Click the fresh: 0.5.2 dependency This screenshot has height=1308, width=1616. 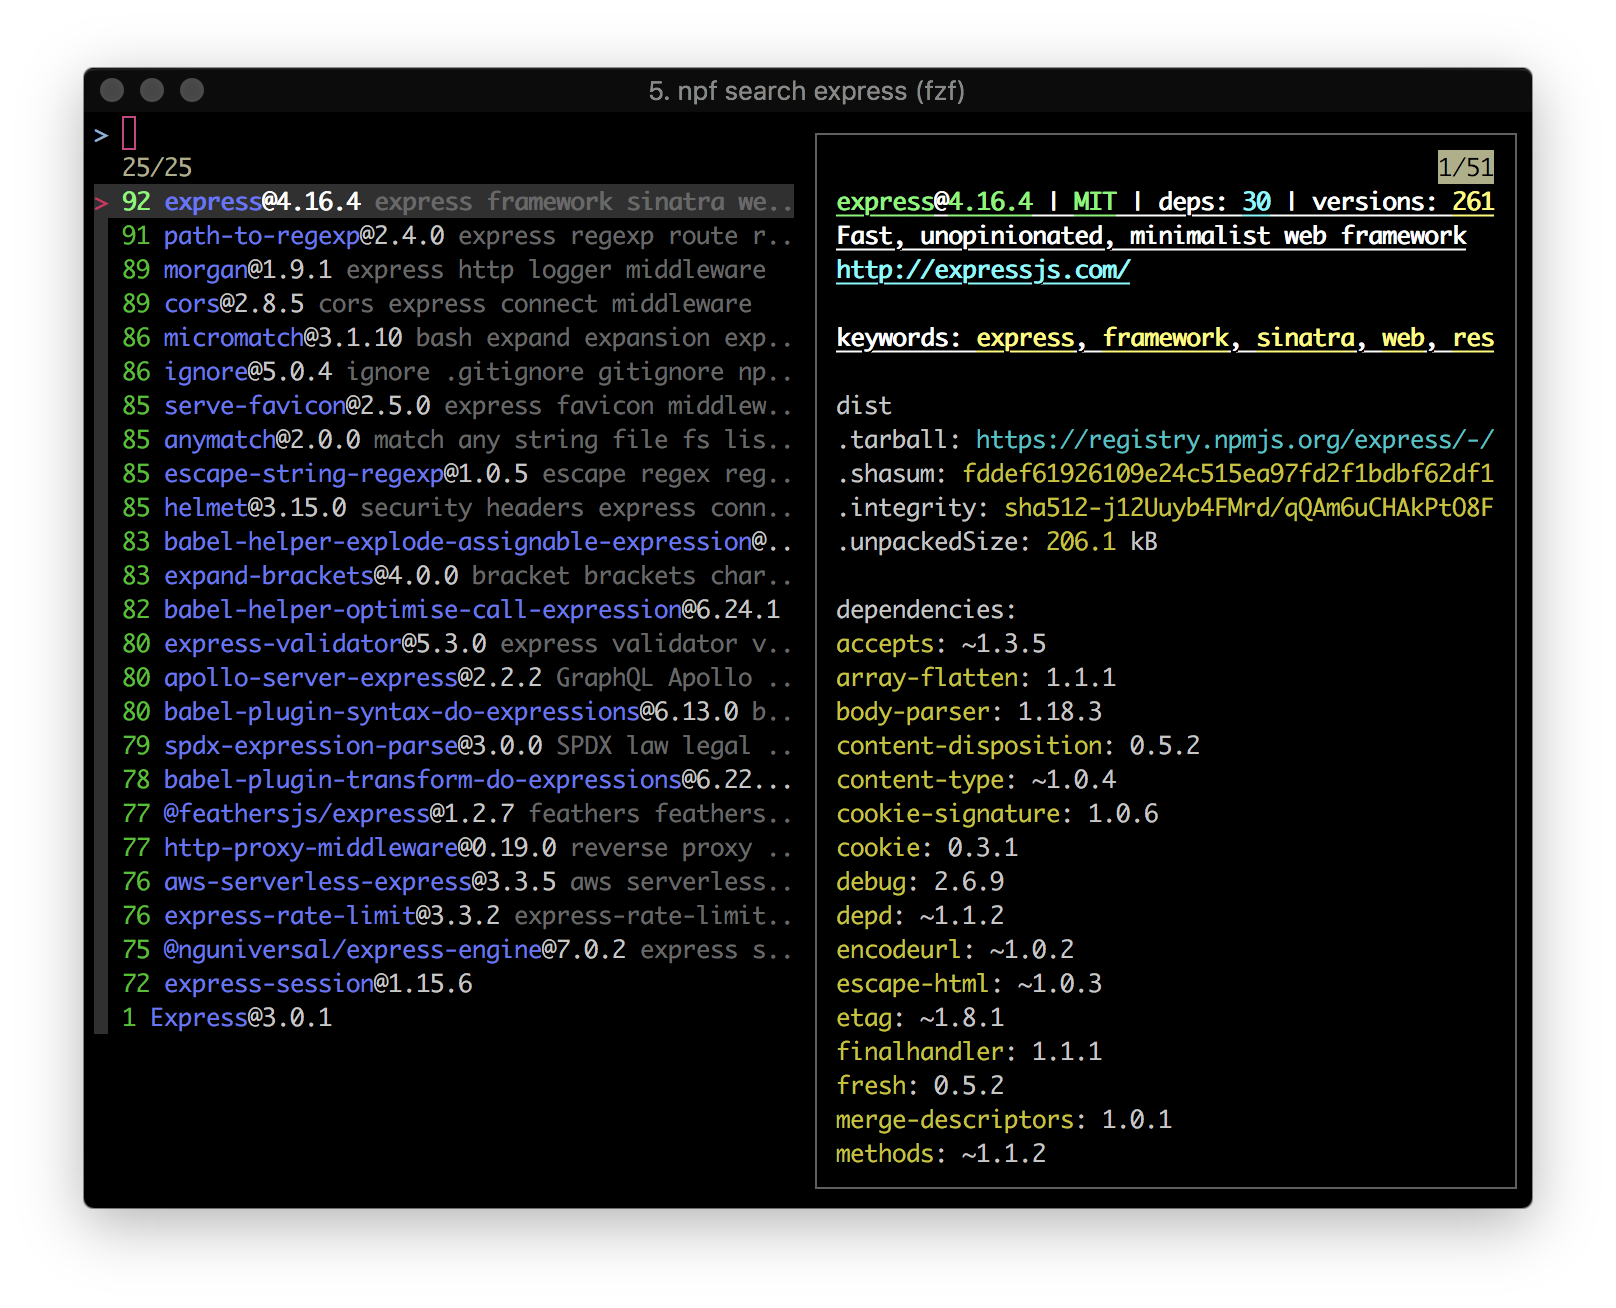click(920, 1085)
